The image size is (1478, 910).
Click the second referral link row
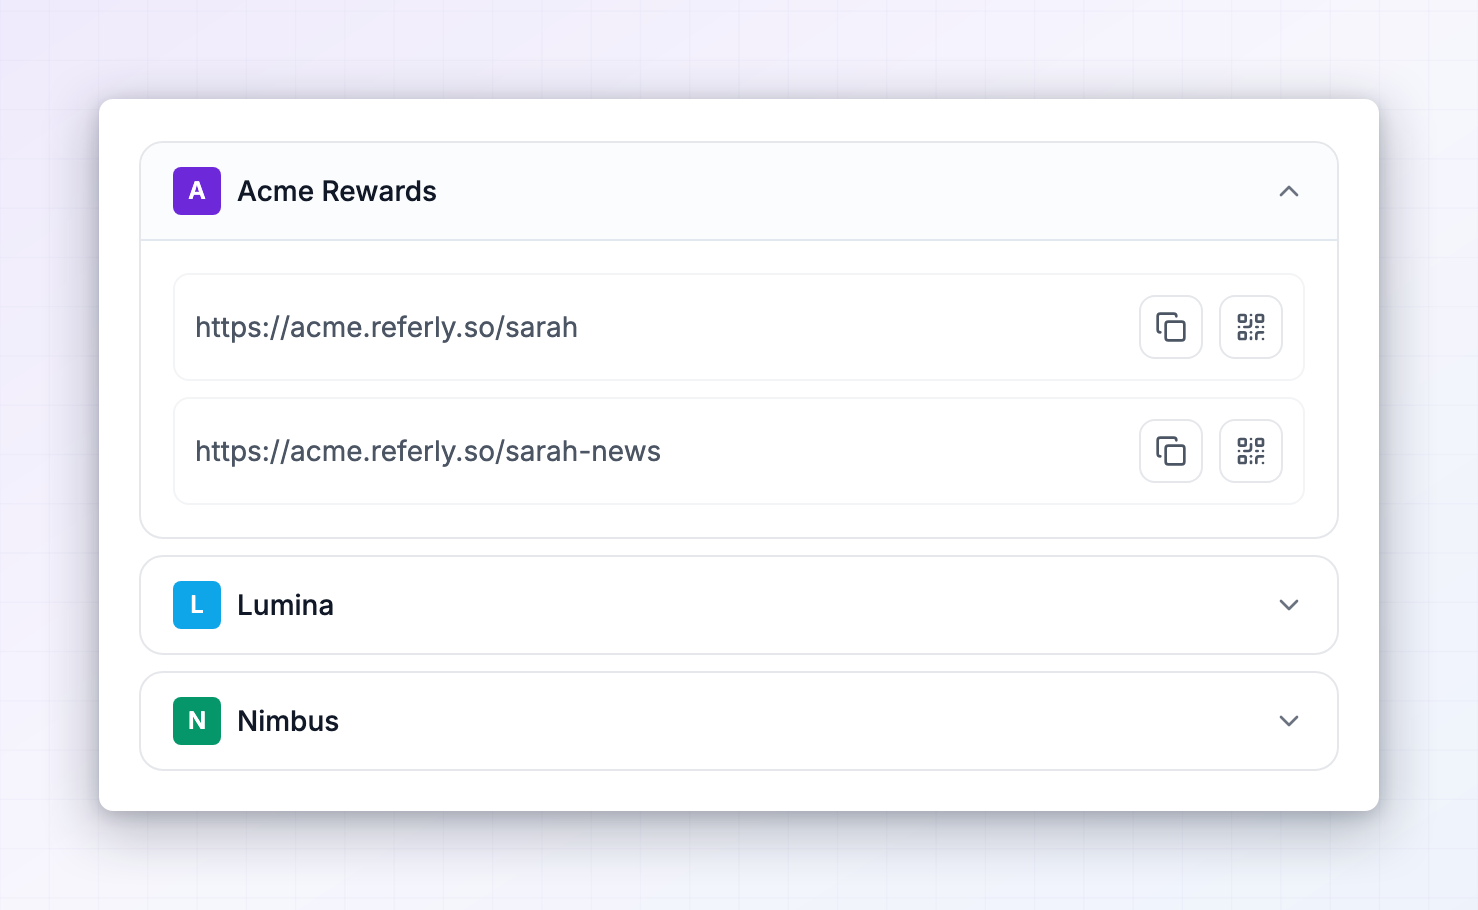coord(739,451)
